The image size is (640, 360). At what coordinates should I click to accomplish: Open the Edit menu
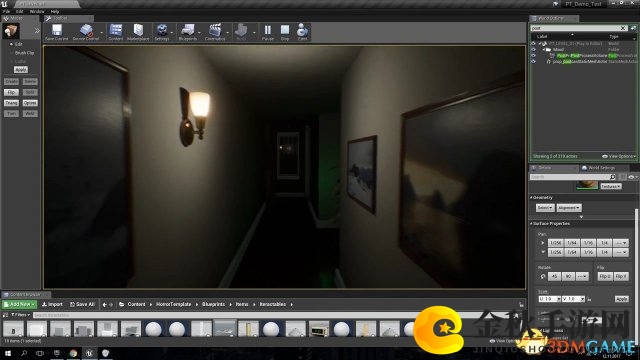point(19,11)
